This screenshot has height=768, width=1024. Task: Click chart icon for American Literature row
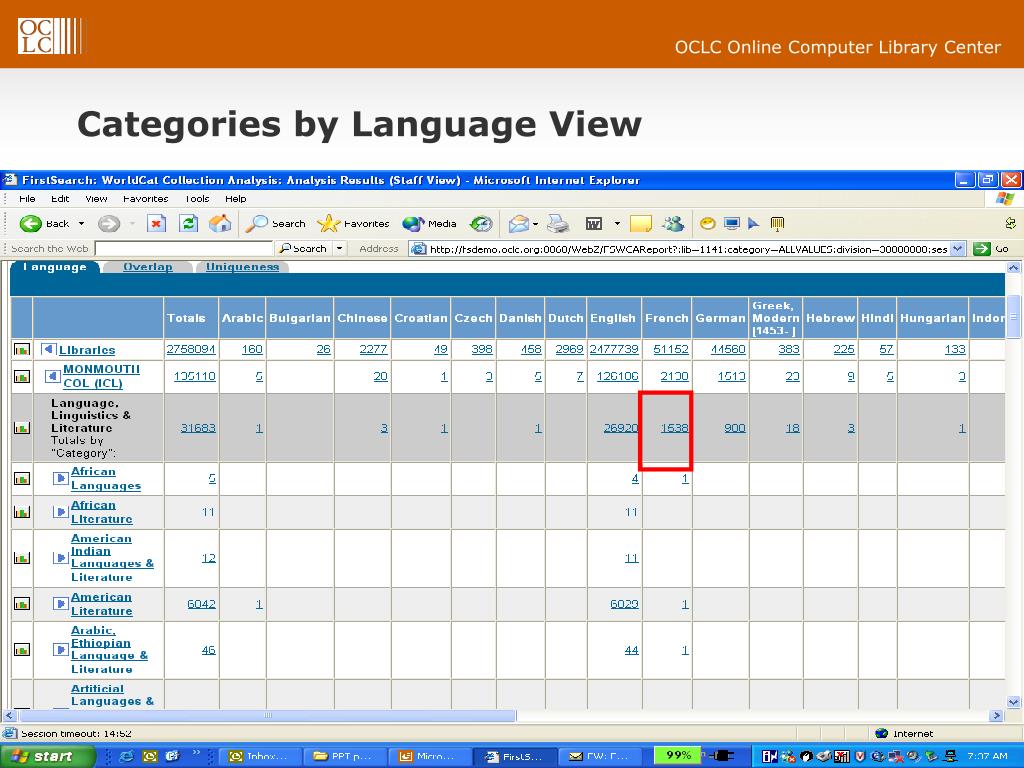point(22,604)
